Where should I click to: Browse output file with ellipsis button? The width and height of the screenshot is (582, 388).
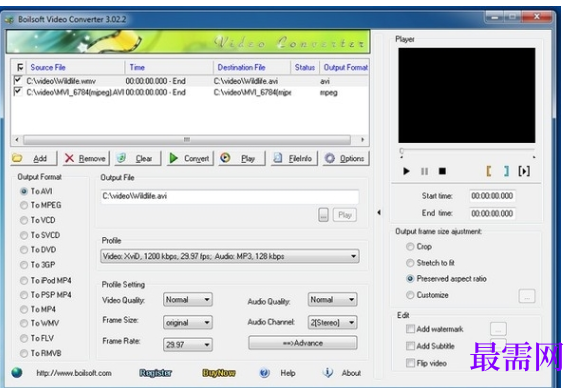coord(323,215)
